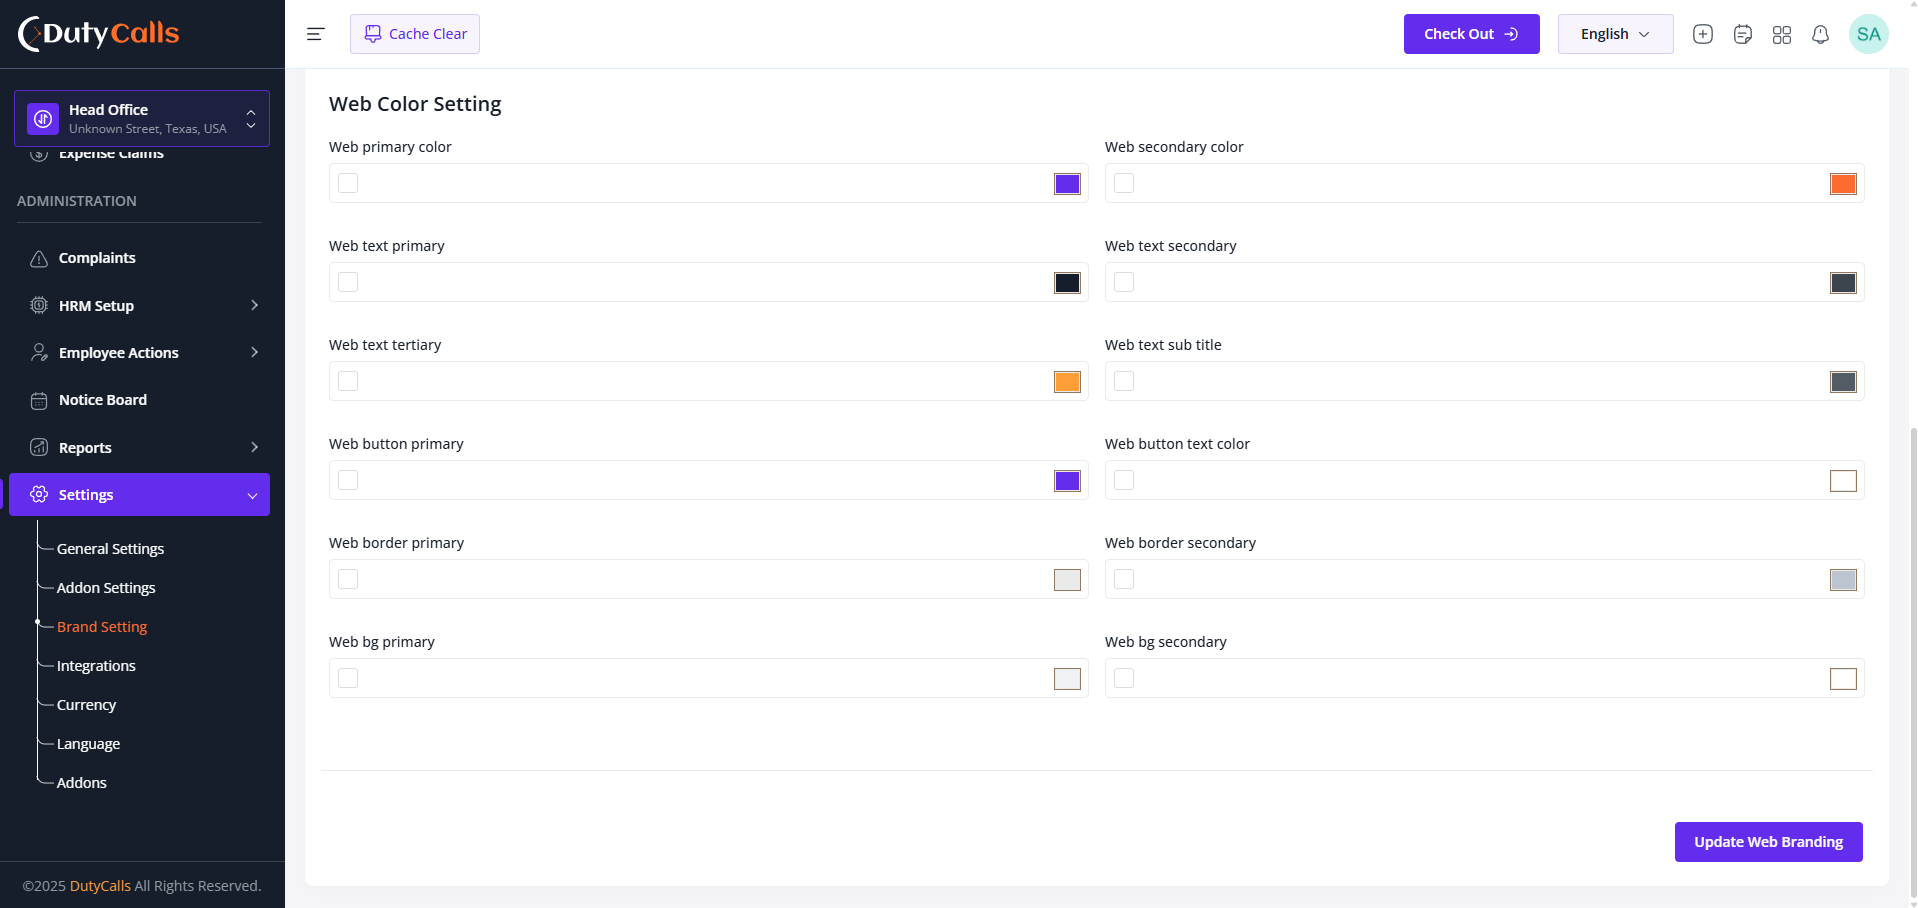The width and height of the screenshot is (1918, 908).
Task: Expand the HRM Setup submenu arrow
Action: [254, 305]
